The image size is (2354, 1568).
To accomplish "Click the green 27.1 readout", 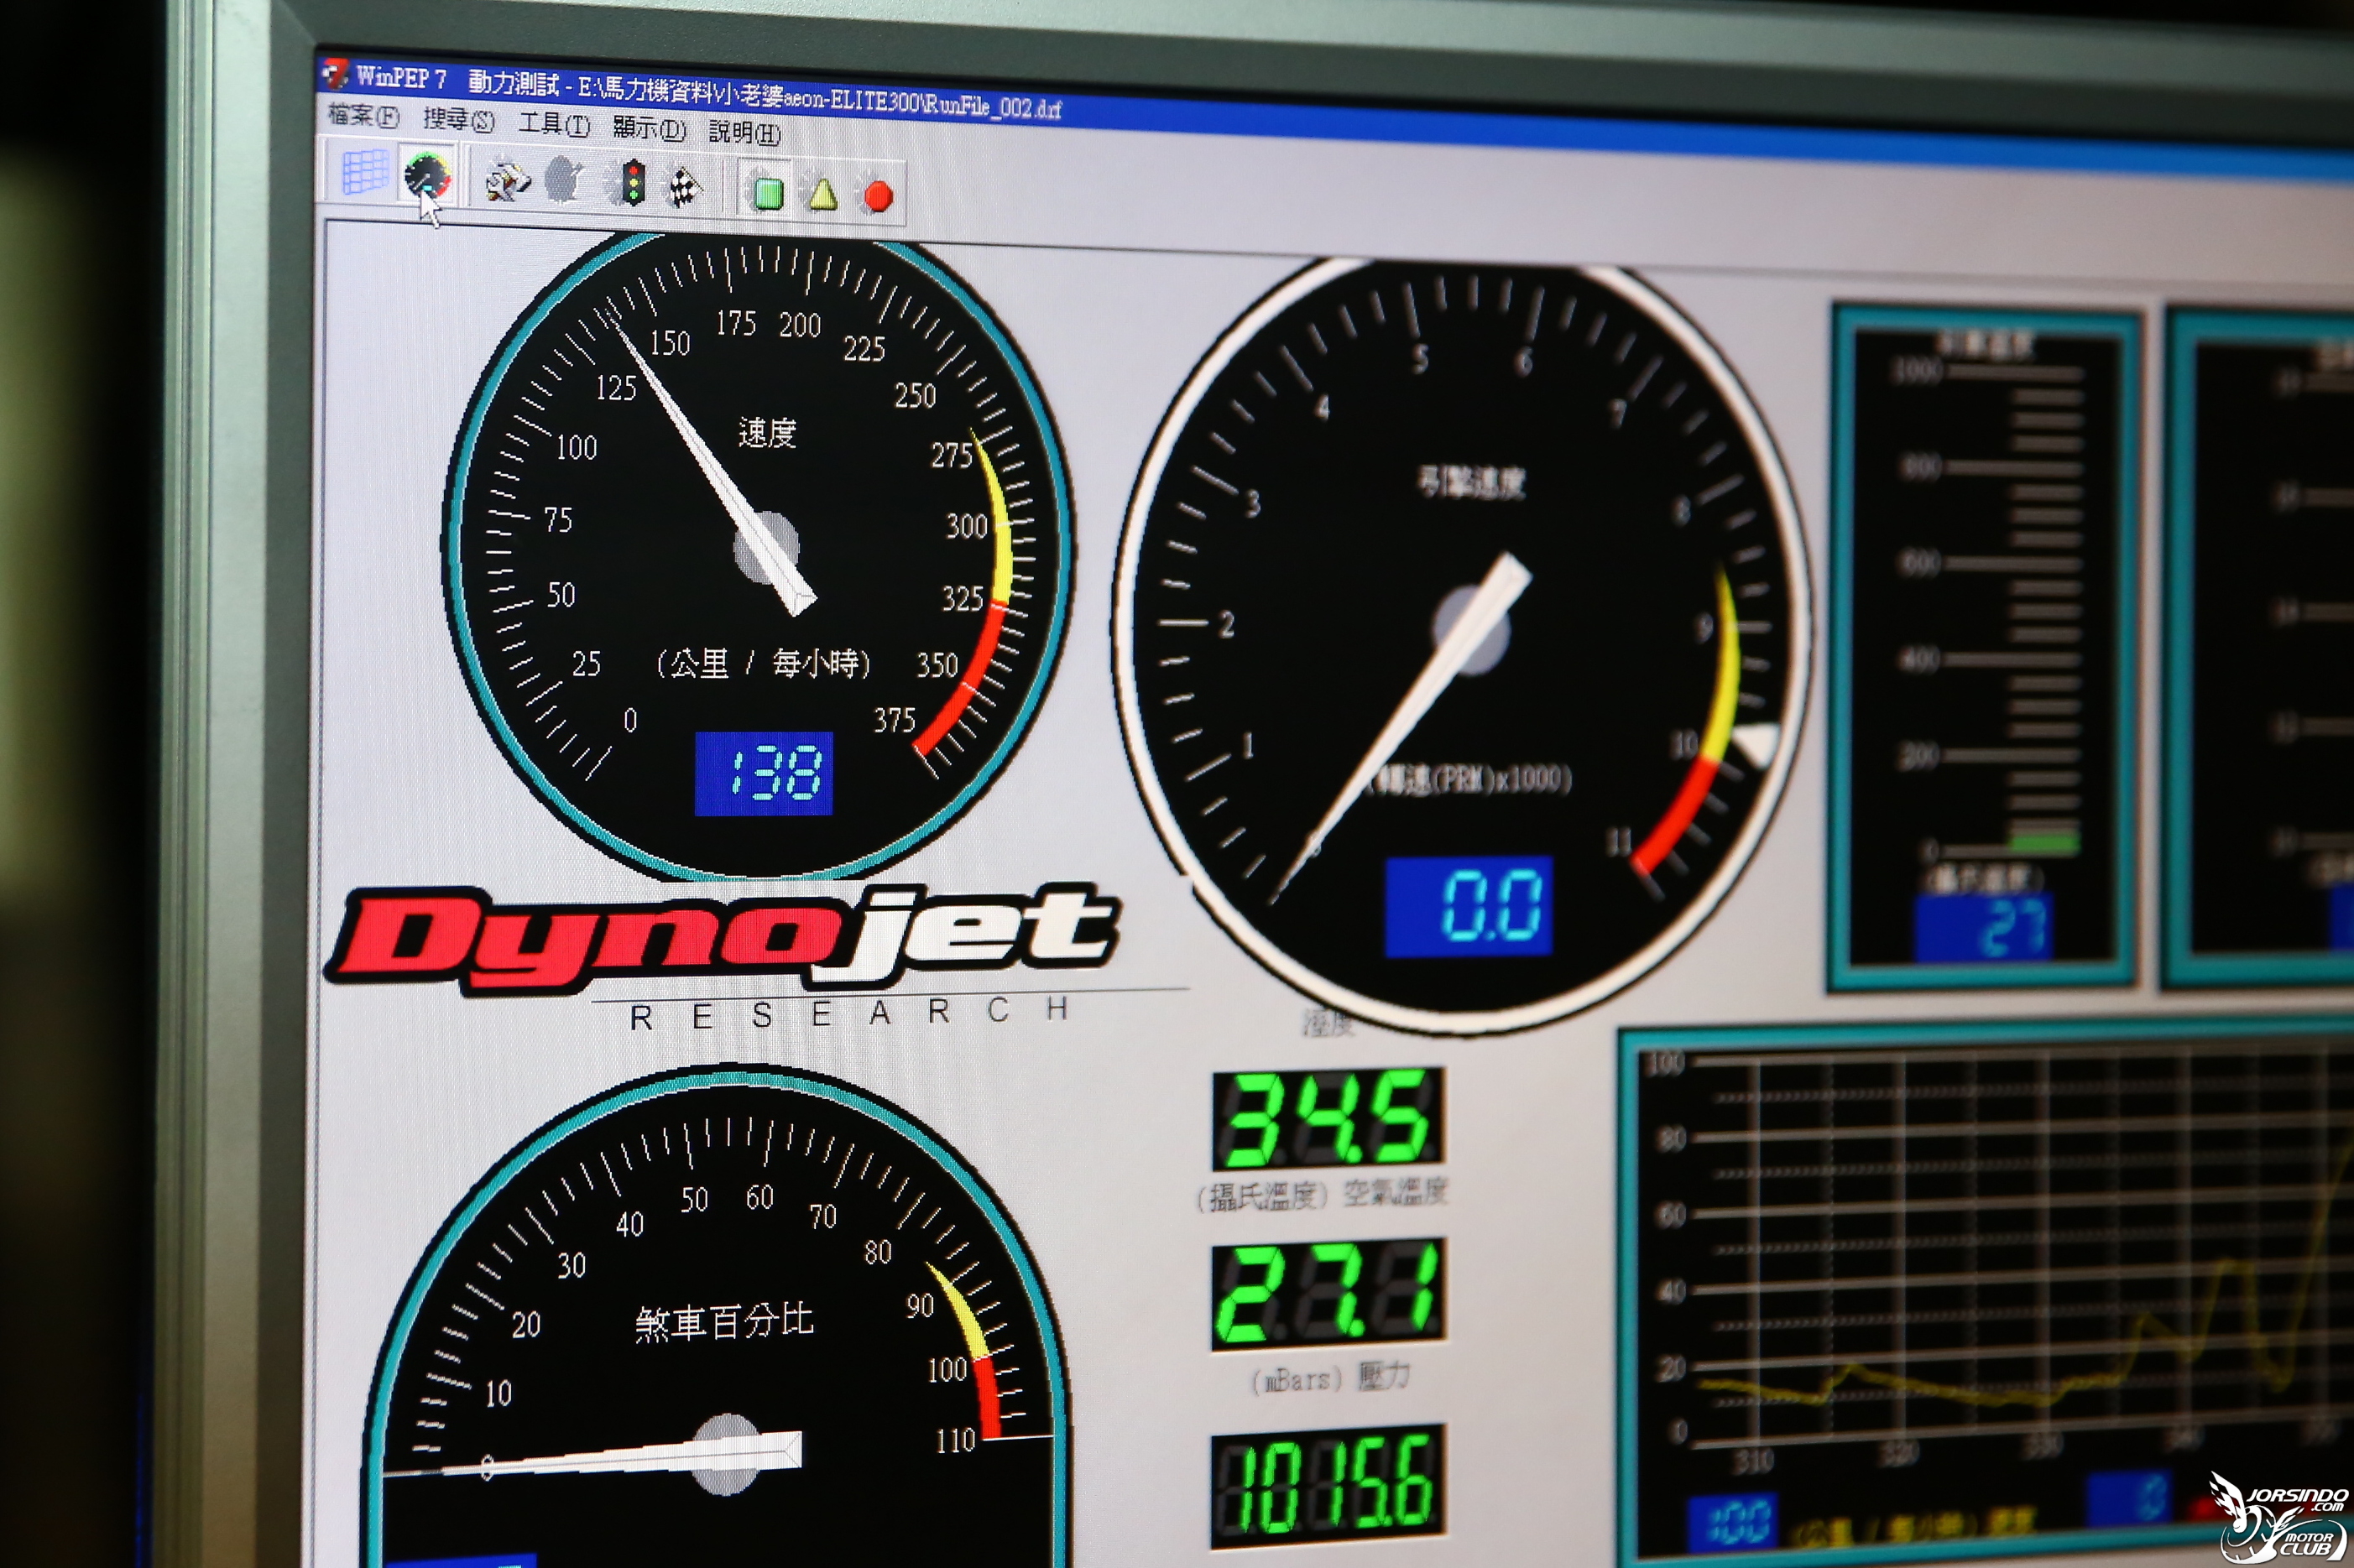I will point(1328,1295).
